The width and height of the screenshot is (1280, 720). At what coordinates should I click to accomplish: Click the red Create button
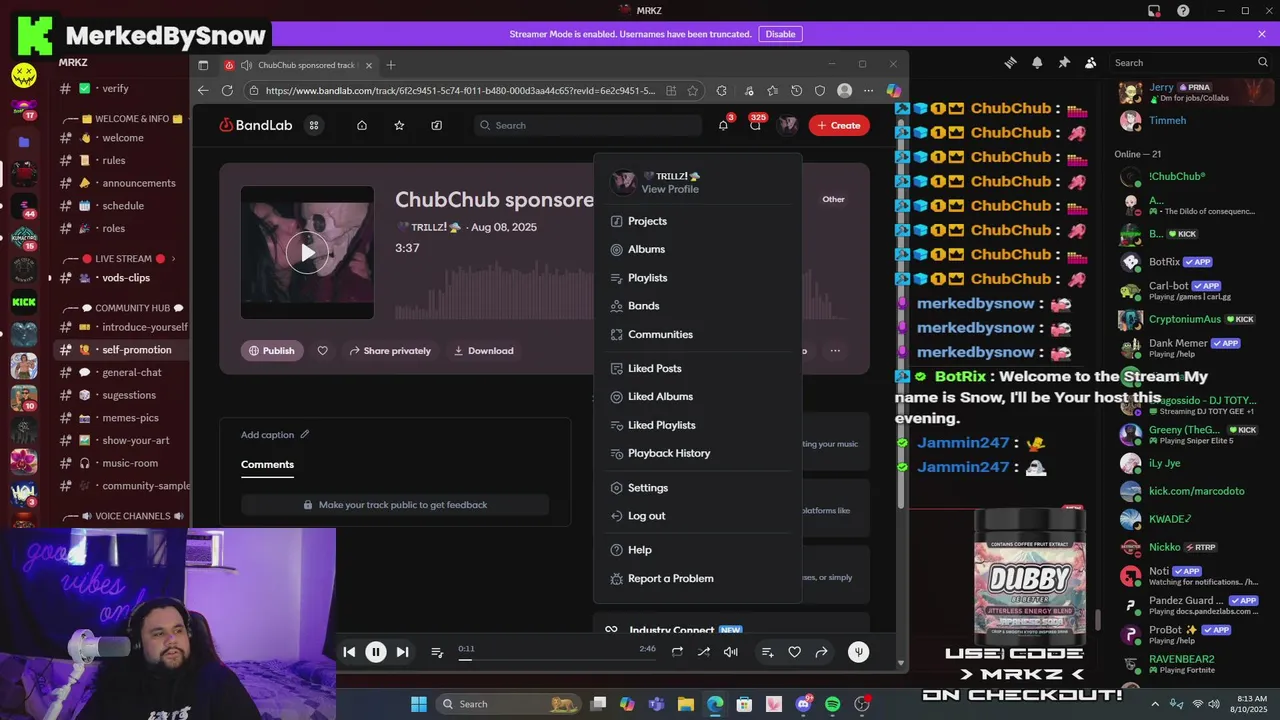[x=839, y=125]
